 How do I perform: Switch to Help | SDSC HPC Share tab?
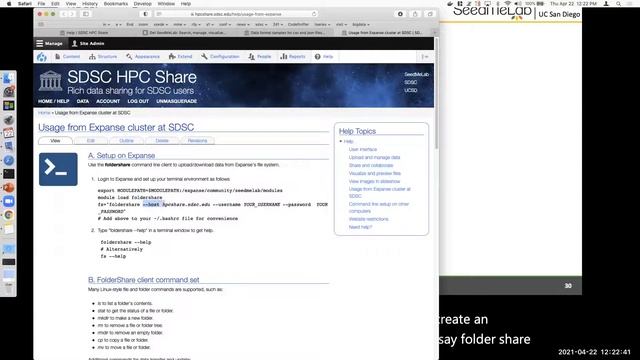pos(84,33)
